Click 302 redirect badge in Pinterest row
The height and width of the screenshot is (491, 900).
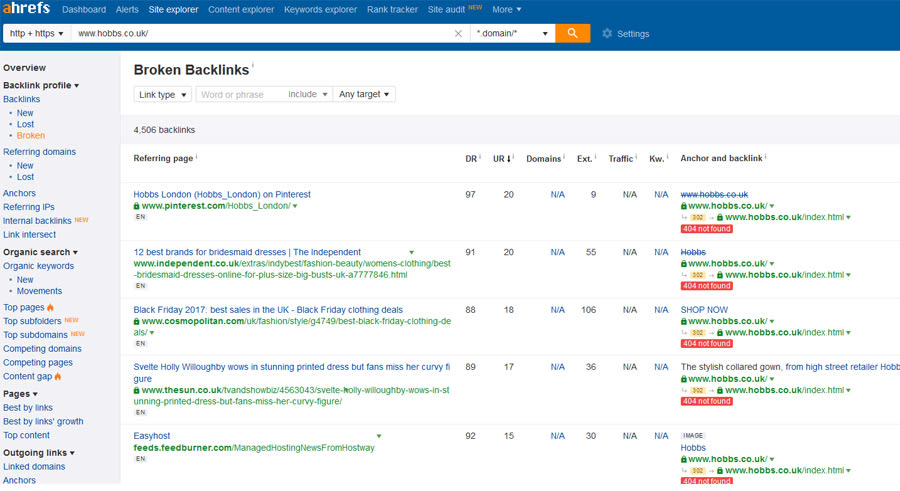(697, 218)
